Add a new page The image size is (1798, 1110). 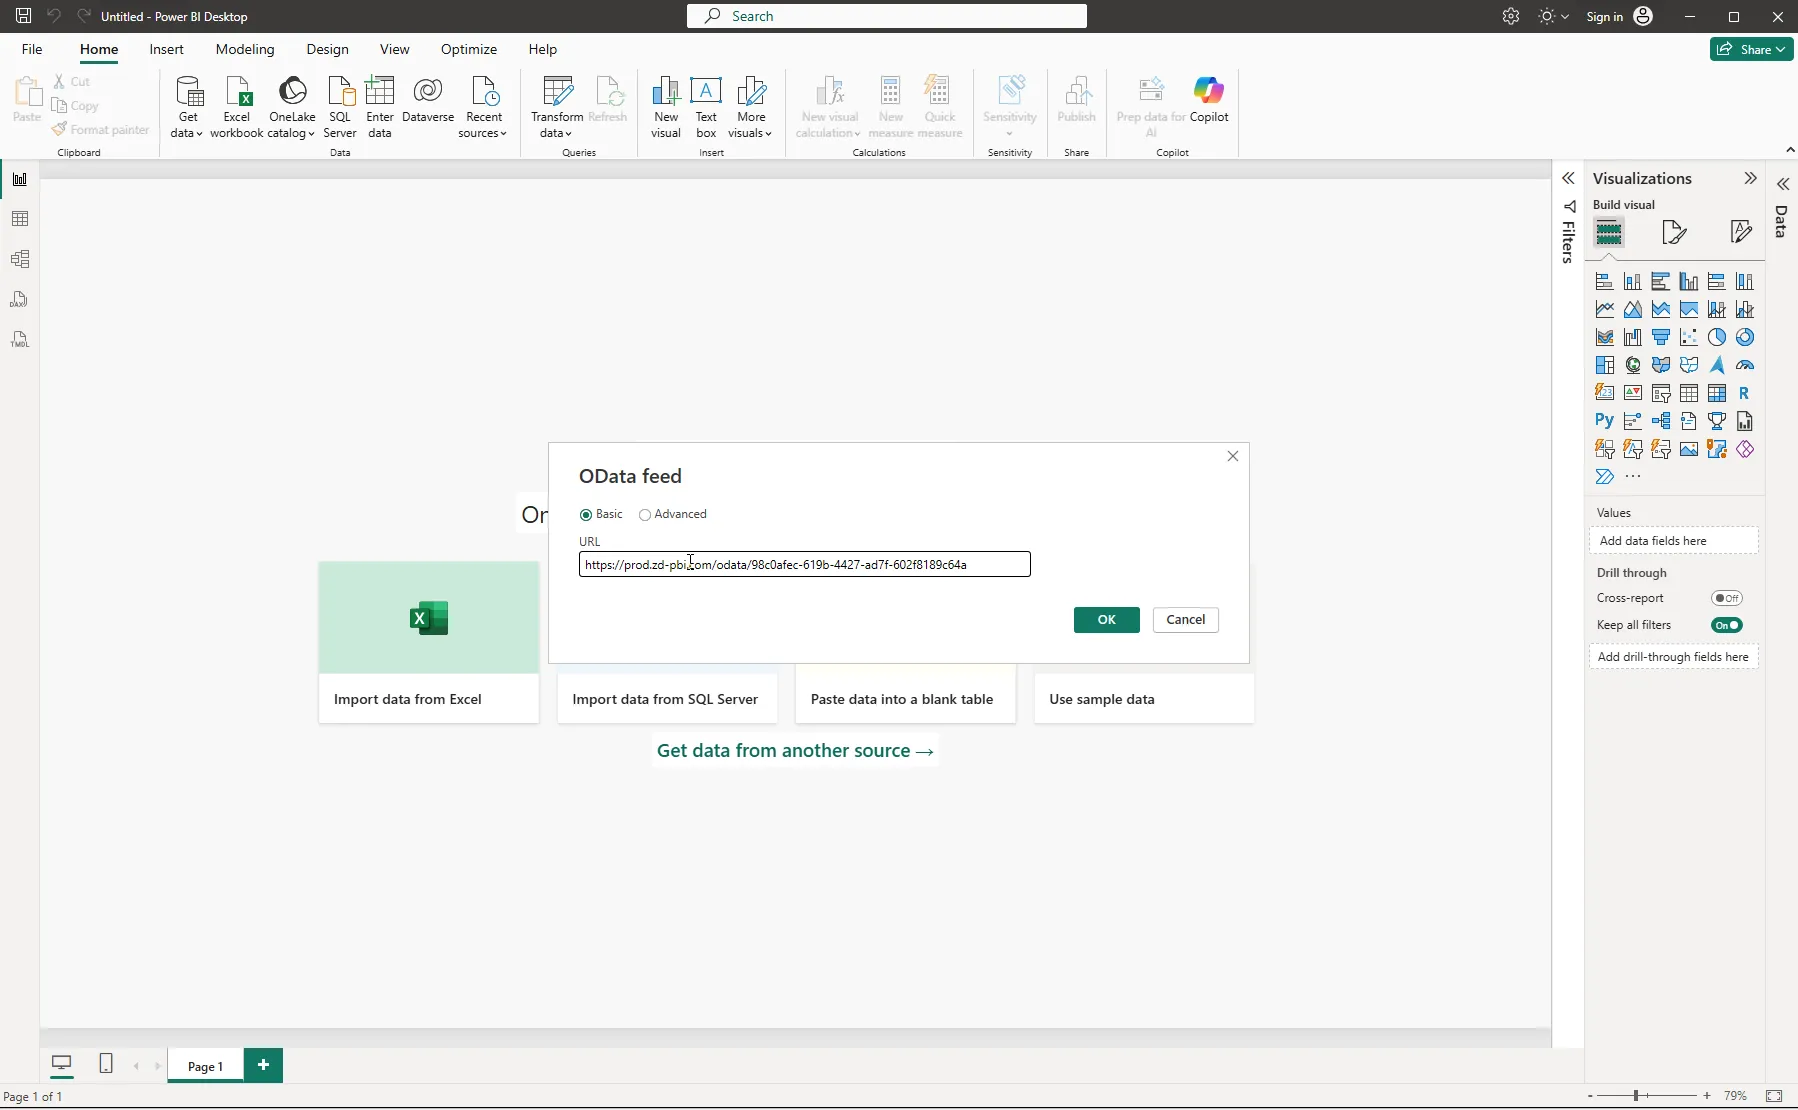[263, 1065]
